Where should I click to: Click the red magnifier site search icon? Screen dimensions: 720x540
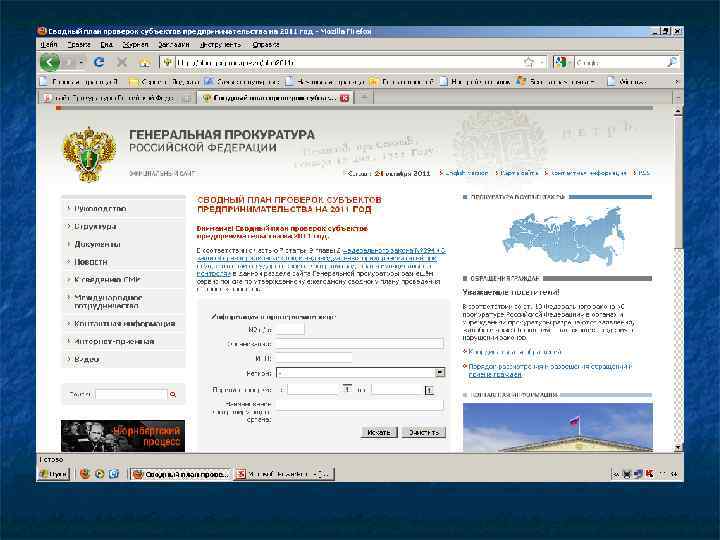pyautogui.click(x=173, y=394)
